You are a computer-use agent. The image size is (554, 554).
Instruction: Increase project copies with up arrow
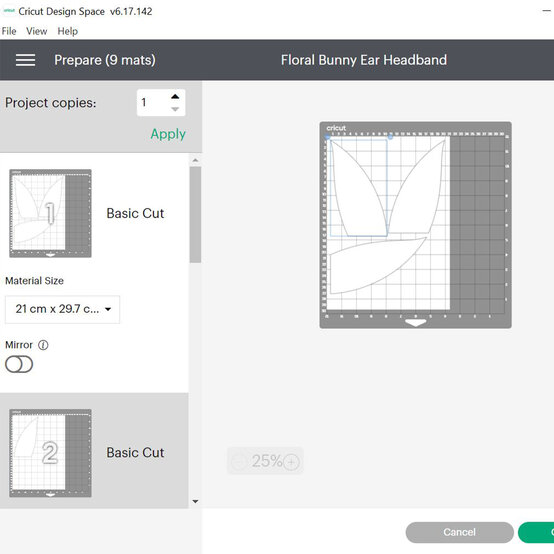coord(175,96)
